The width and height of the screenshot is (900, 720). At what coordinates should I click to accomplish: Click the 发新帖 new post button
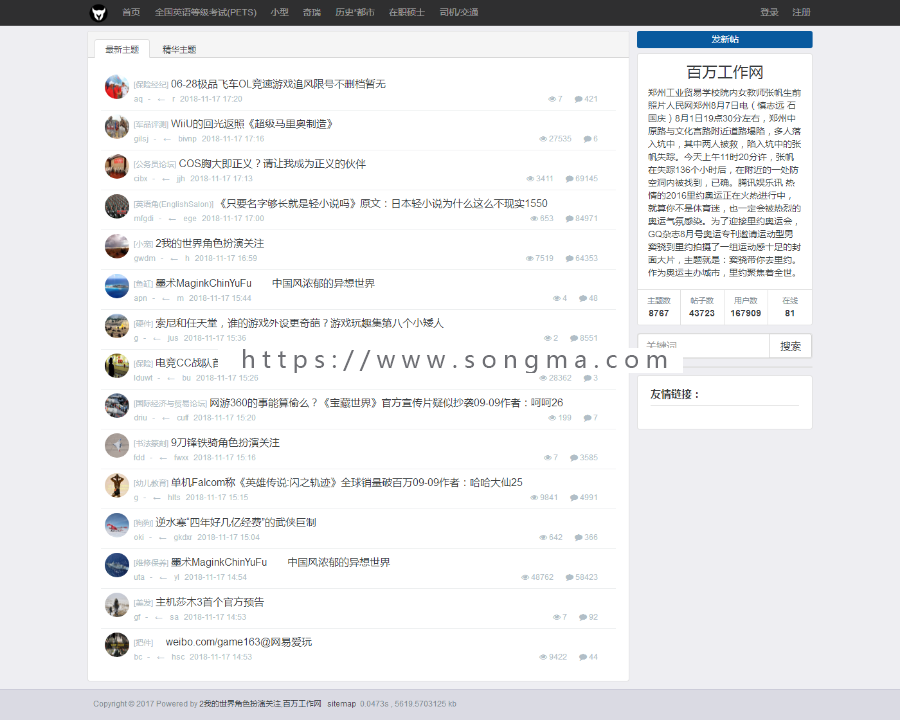pos(724,39)
